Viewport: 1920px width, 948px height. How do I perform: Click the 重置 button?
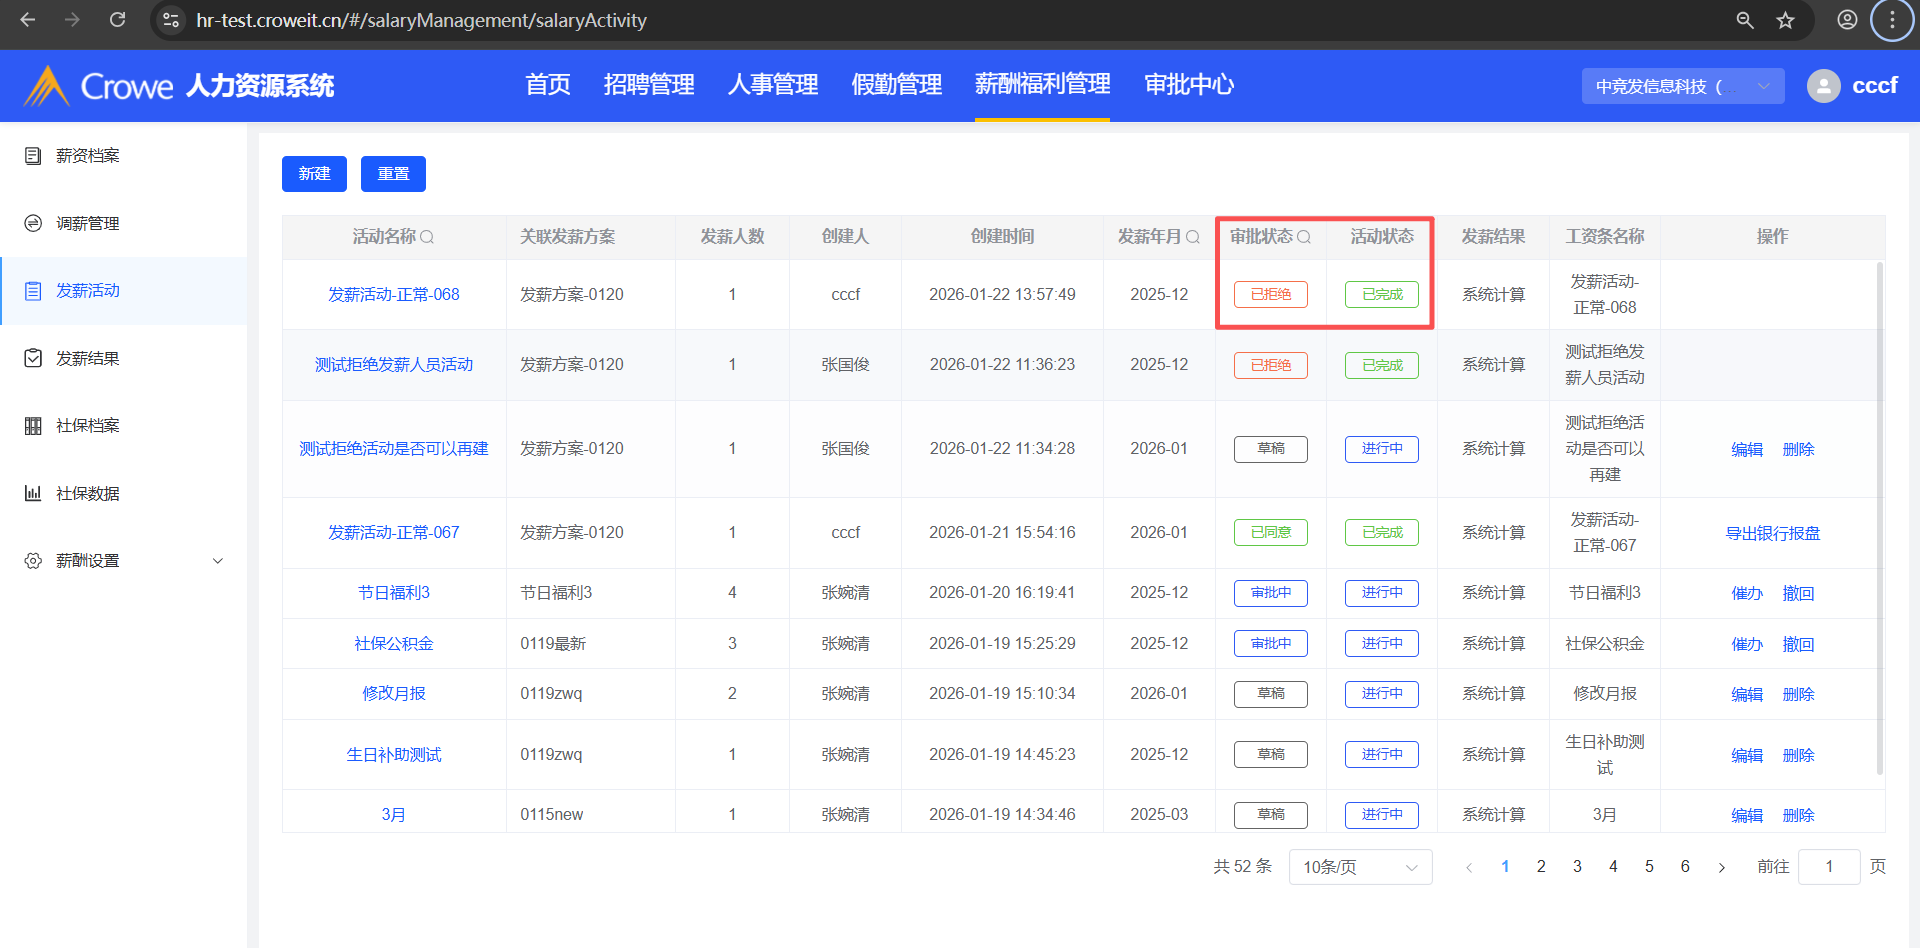coord(393,174)
